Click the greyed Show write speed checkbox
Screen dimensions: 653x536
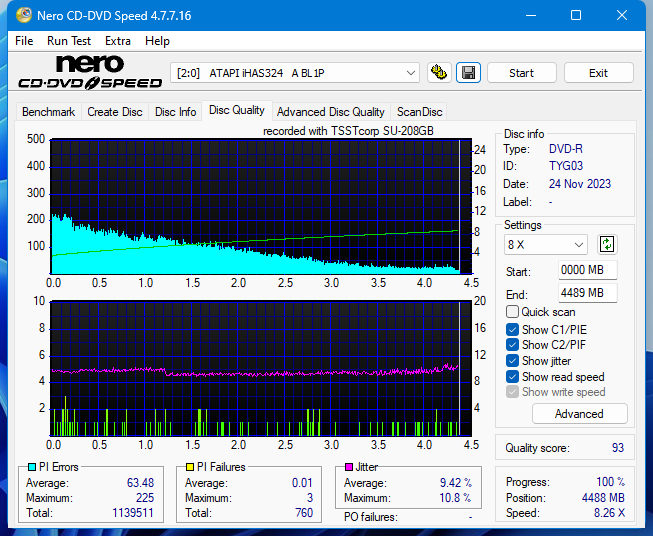point(512,392)
